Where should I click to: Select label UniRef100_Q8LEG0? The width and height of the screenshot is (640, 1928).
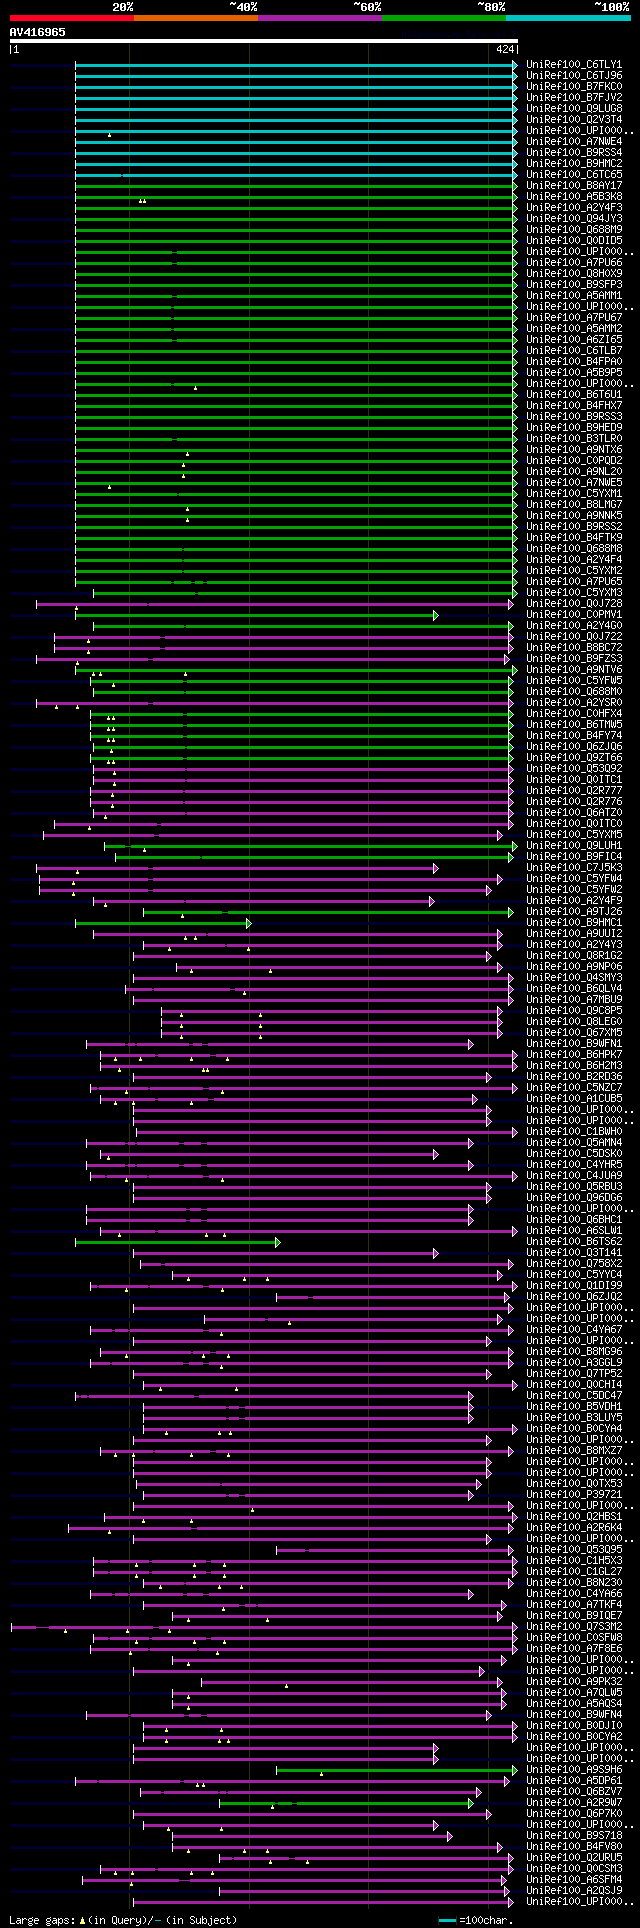(x=574, y=1021)
